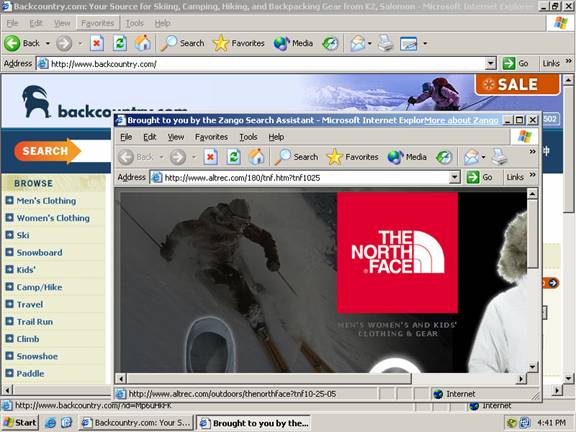
Task: Stop loading in Backcountry window toolbar
Action: point(97,43)
